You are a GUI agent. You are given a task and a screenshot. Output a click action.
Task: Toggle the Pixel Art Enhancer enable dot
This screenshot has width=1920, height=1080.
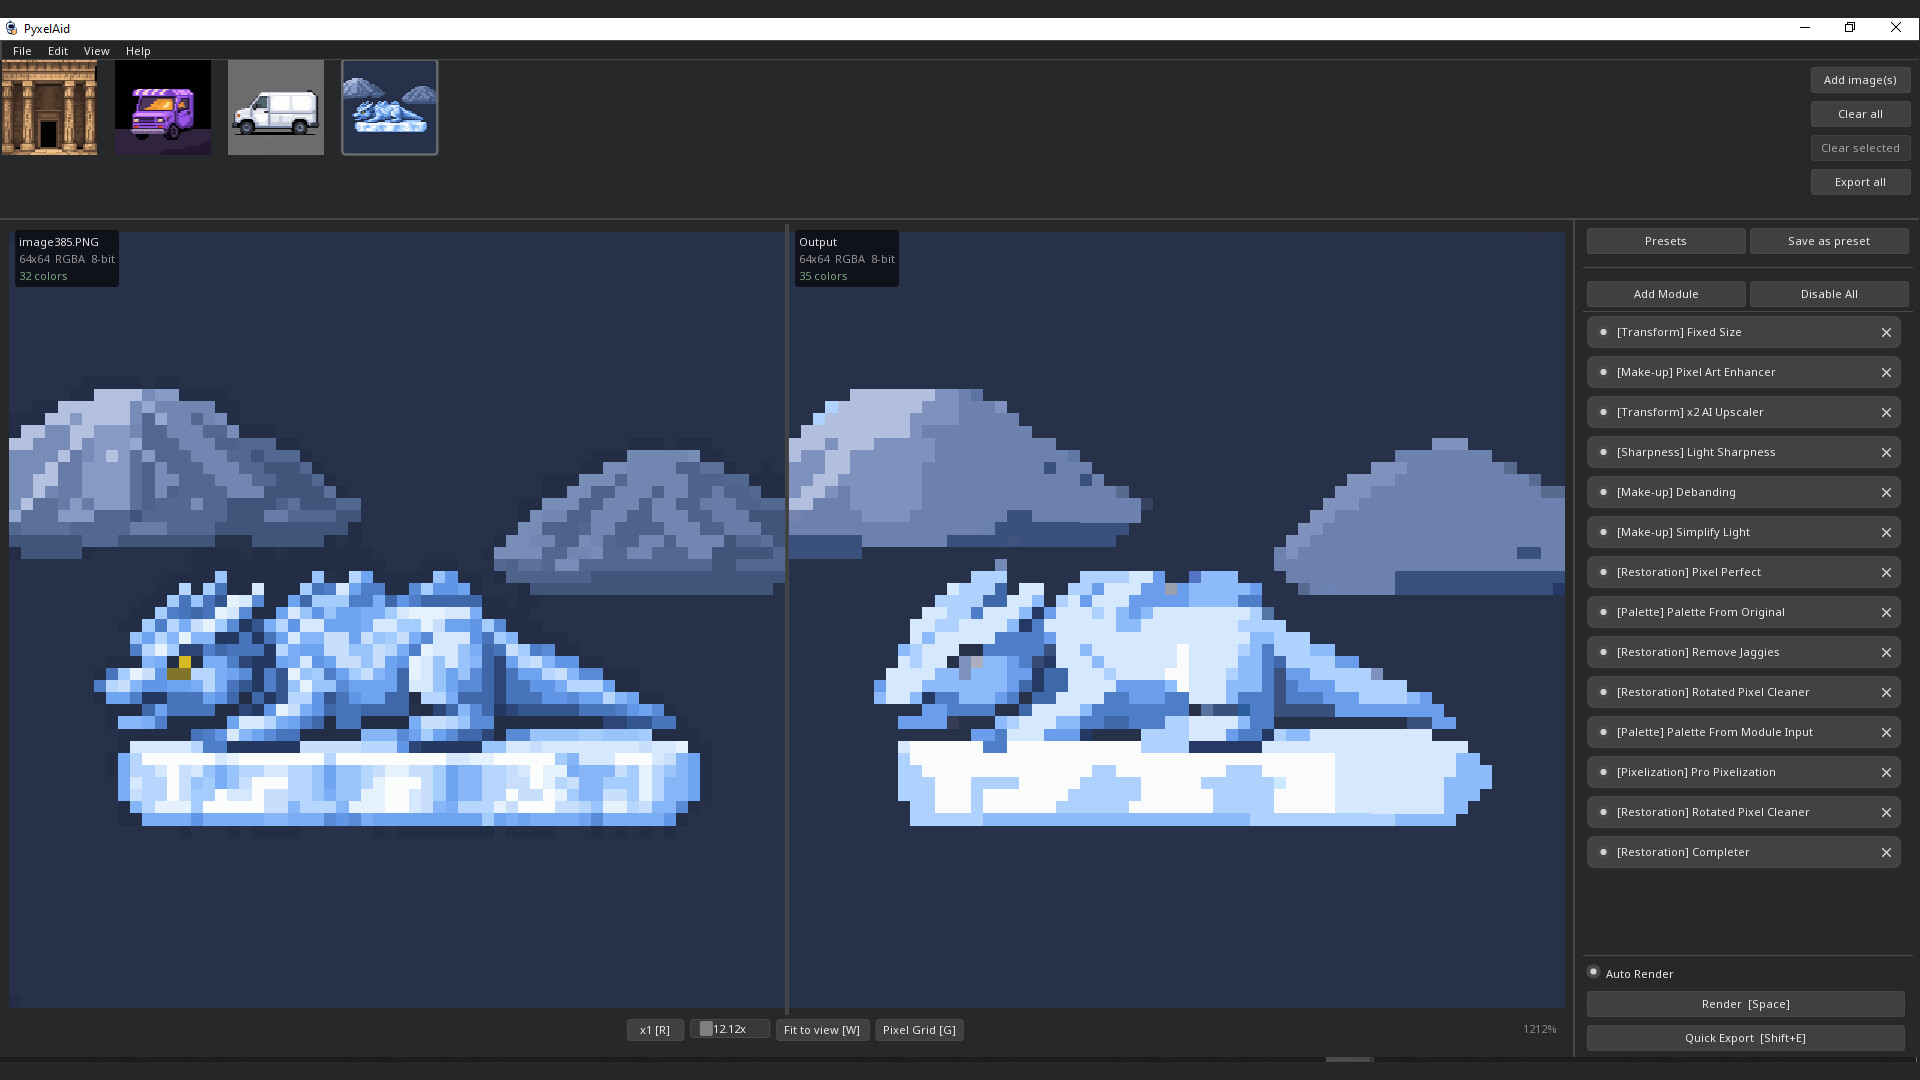tap(1603, 372)
